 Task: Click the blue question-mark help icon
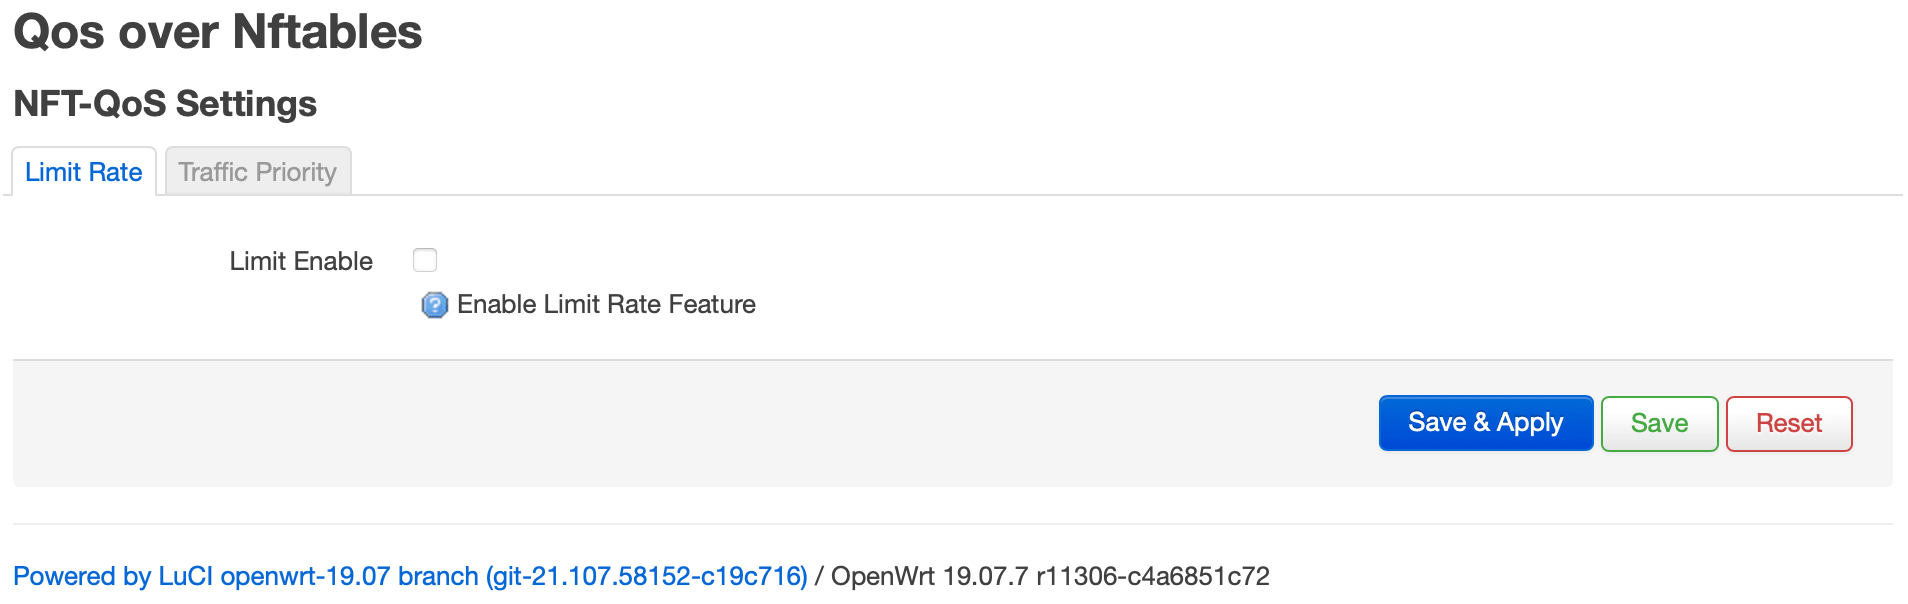coord(434,305)
